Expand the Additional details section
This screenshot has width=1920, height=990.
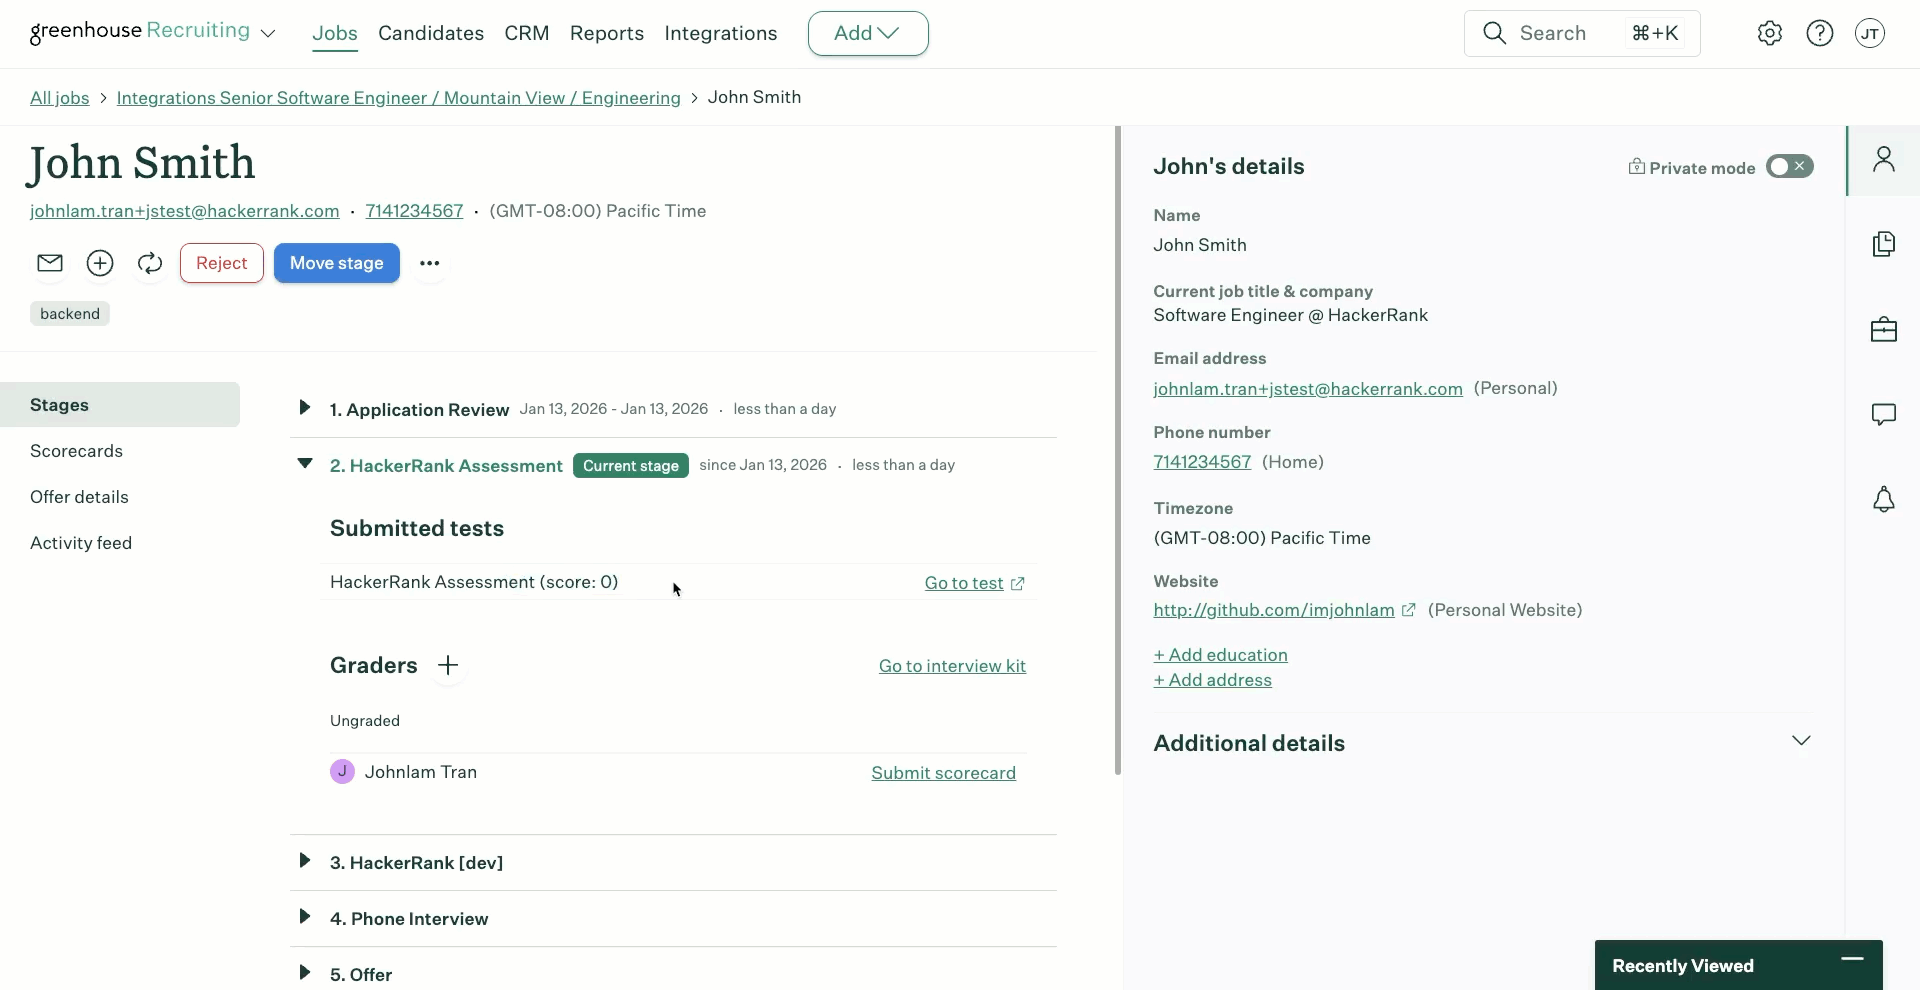[x=1802, y=741]
